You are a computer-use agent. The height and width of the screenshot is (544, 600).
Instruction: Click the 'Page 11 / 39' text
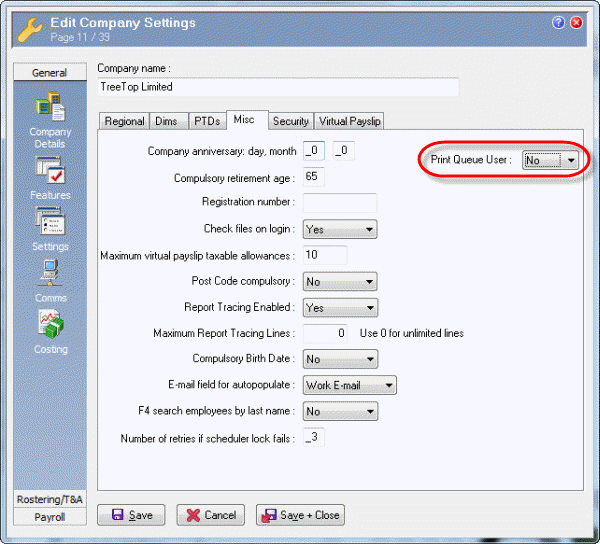point(80,37)
